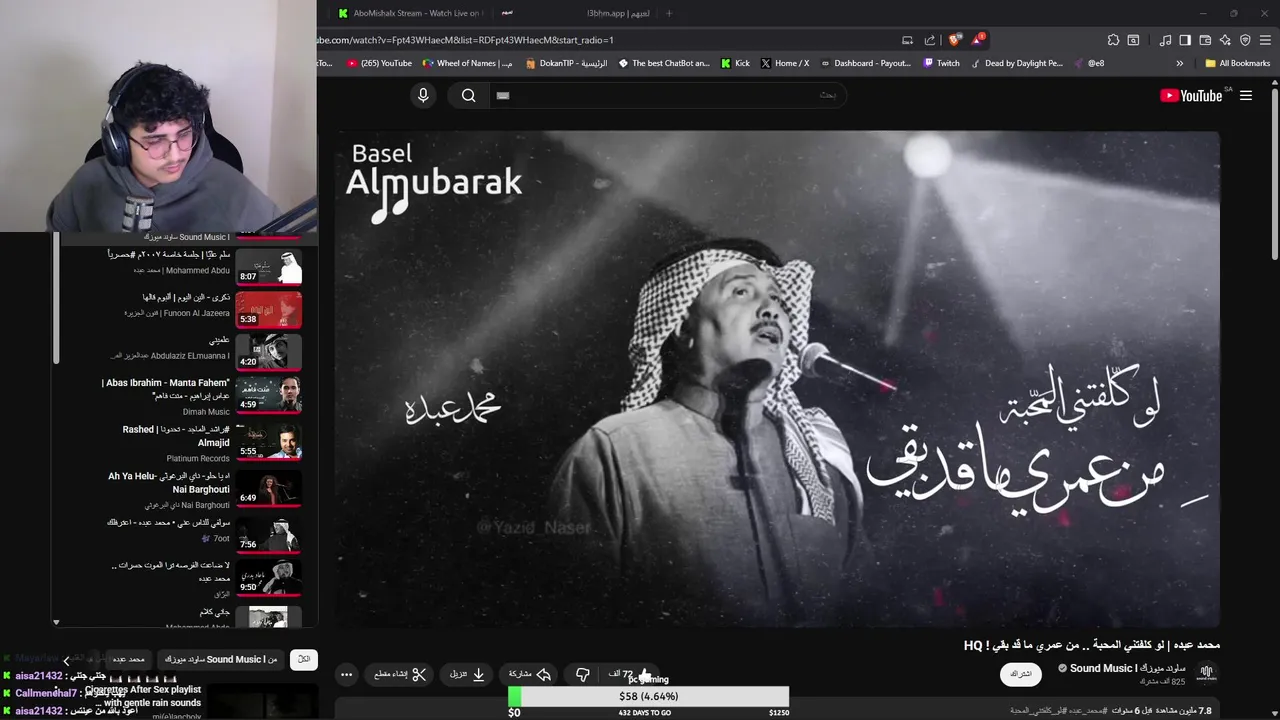Screen dimensions: 1280x720
Task: Click the VPN shield icon in toolbar
Action: click(x=1245, y=40)
